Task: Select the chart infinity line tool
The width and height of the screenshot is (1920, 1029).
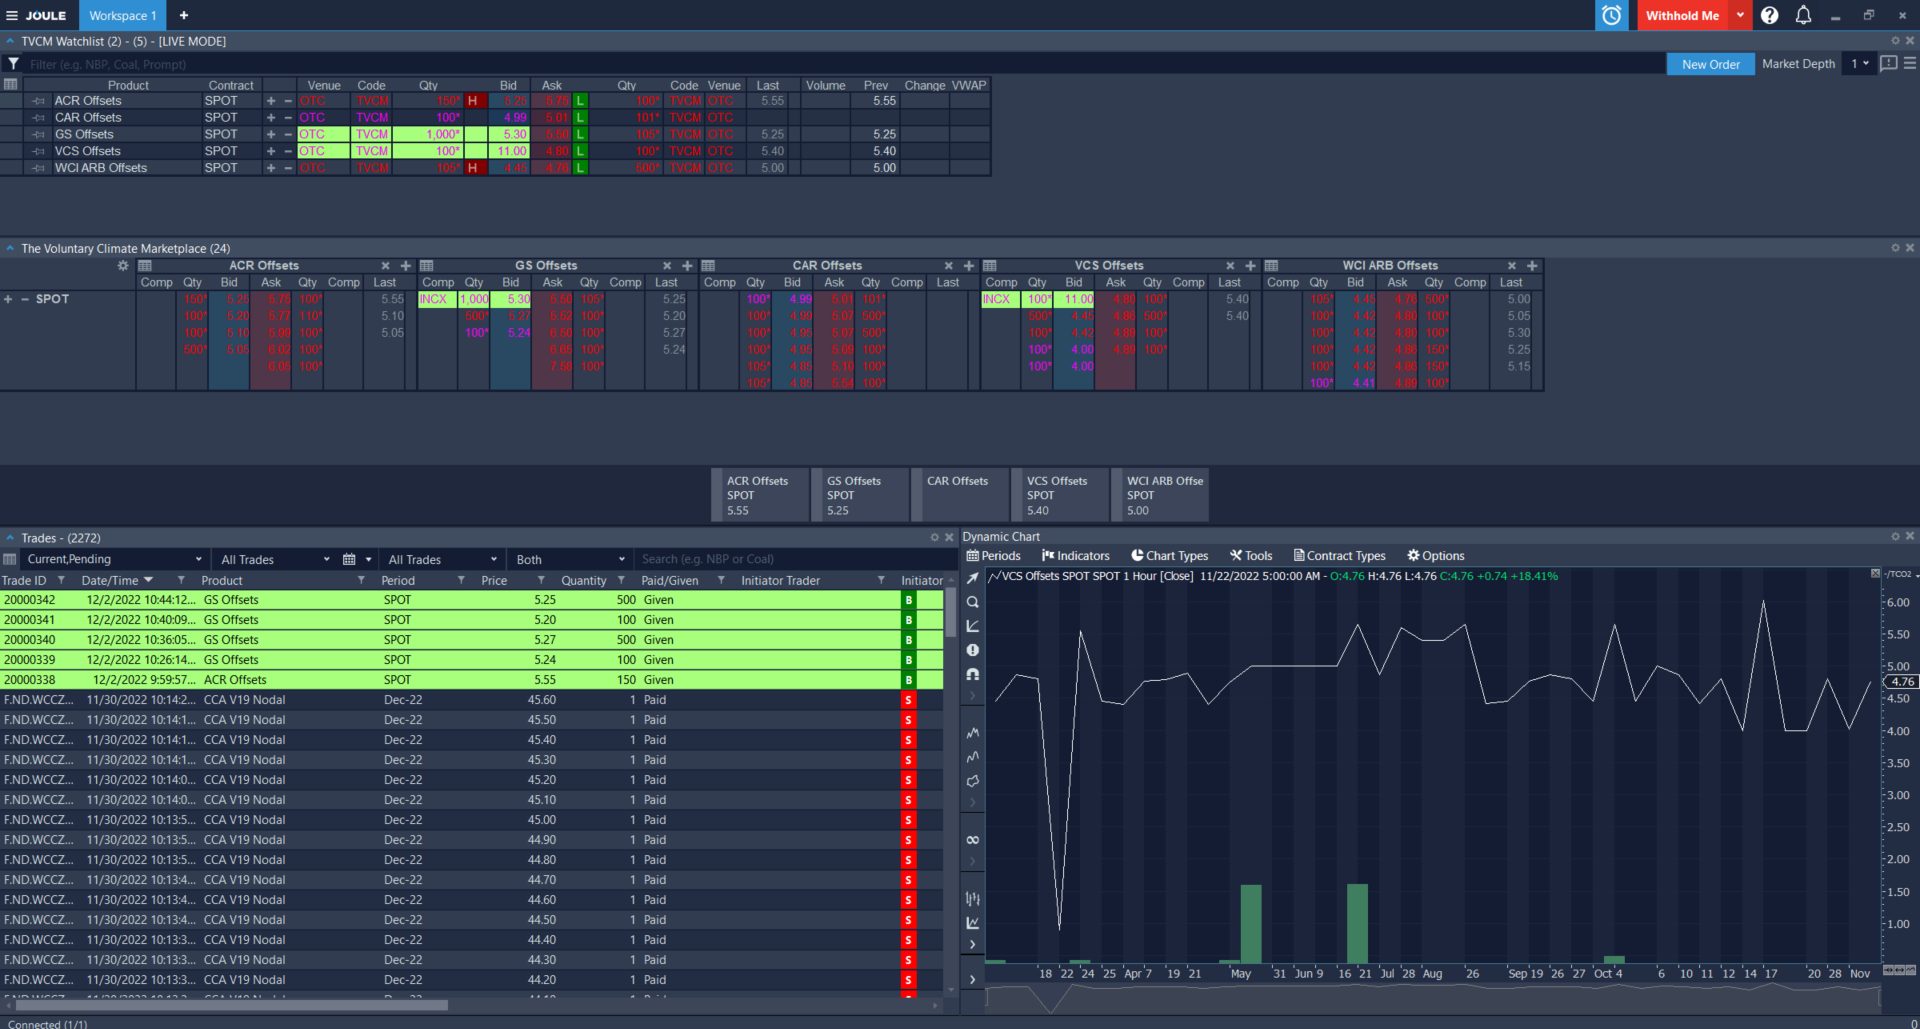Action: pos(972,840)
